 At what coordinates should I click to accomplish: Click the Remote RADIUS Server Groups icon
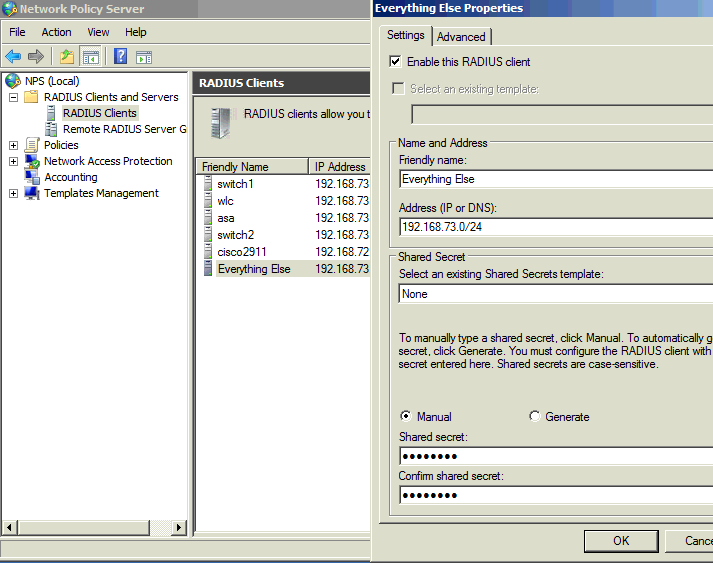[x=52, y=129]
